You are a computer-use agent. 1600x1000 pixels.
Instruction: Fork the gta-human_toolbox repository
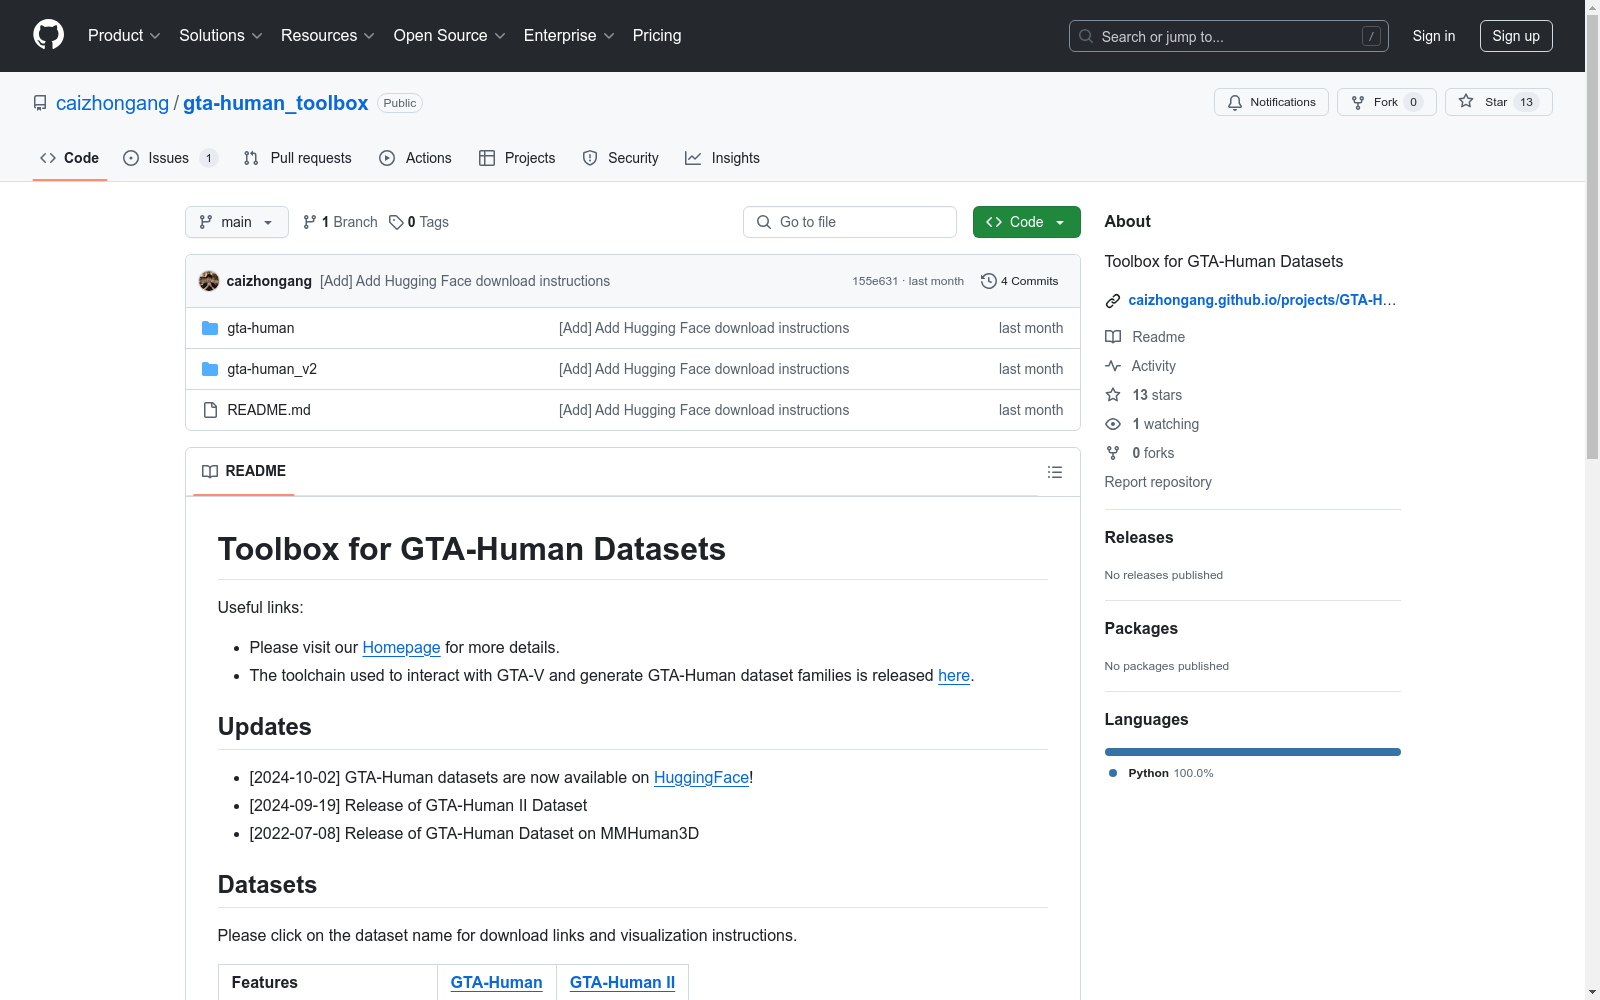[x=1385, y=102]
